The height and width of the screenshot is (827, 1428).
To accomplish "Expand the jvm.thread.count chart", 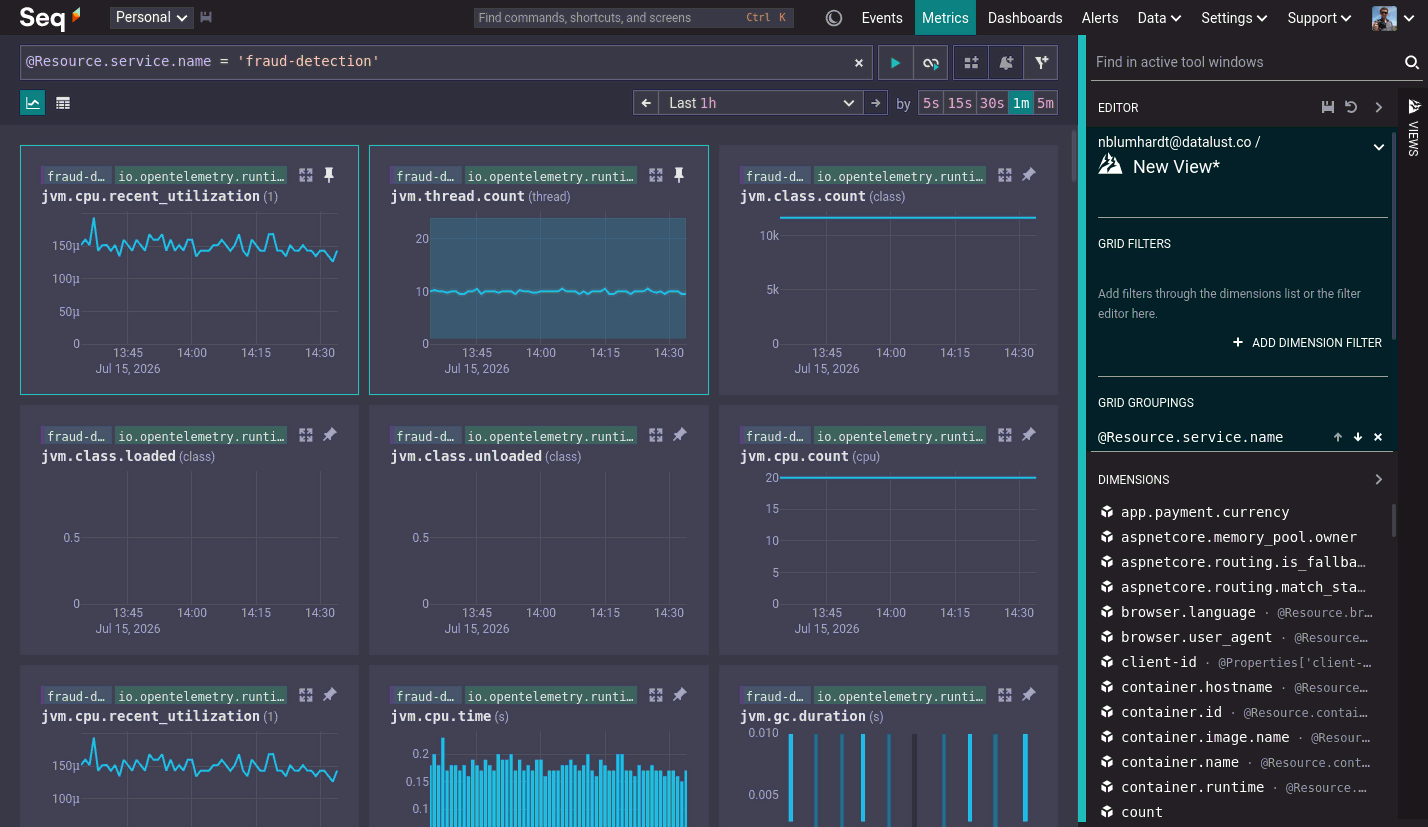I will pyautogui.click(x=656, y=175).
